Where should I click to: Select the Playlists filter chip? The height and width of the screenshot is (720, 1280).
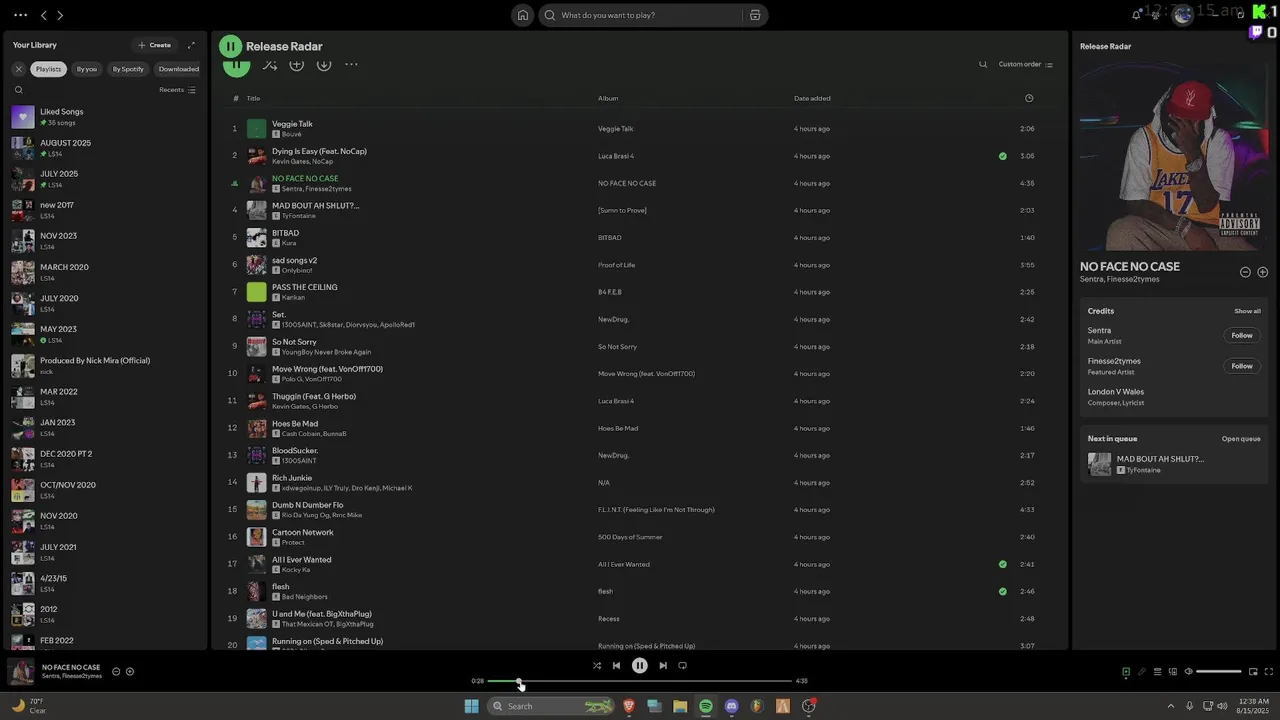[48, 69]
